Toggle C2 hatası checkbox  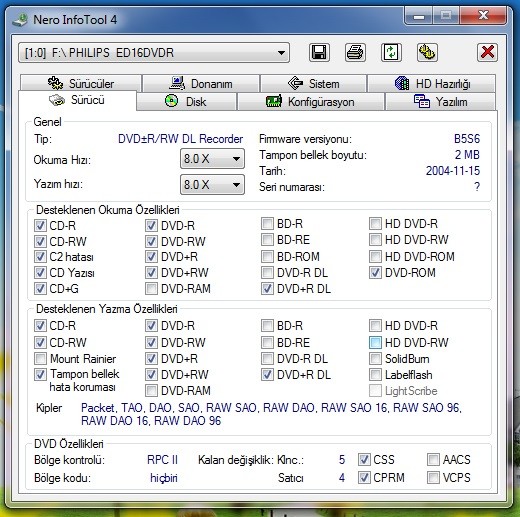point(40,257)
